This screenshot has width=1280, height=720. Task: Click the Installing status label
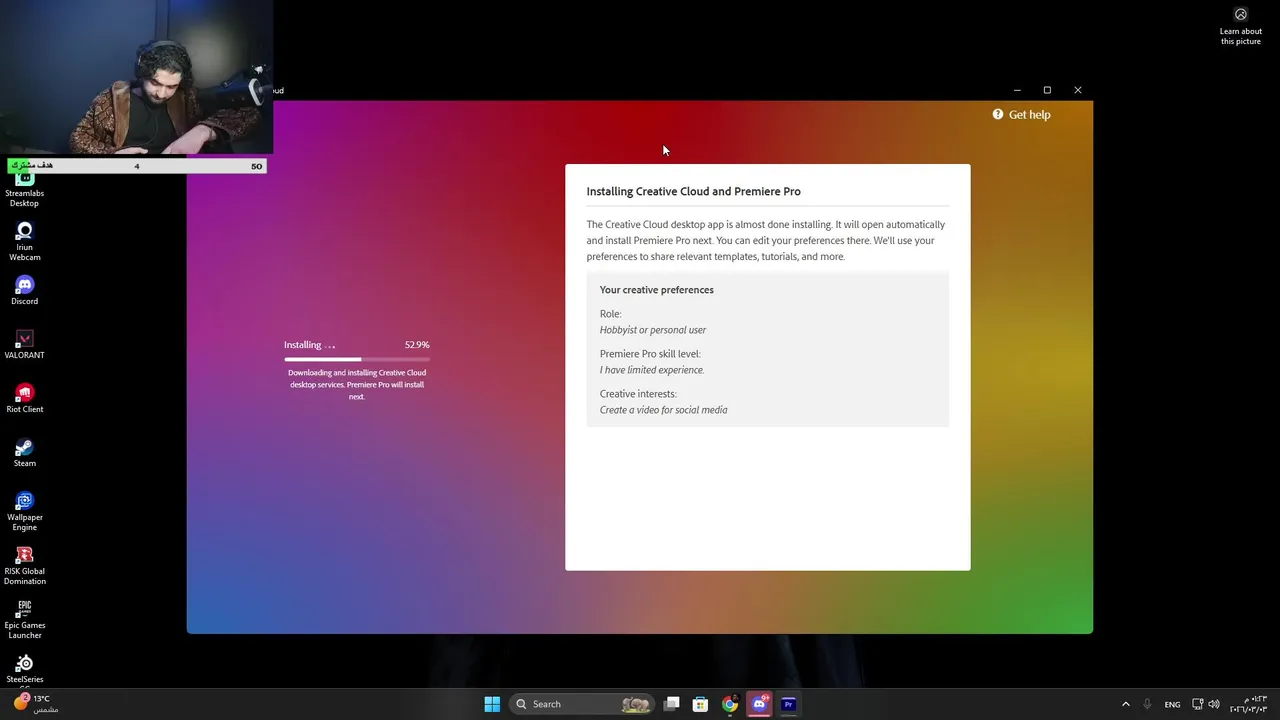309,345
